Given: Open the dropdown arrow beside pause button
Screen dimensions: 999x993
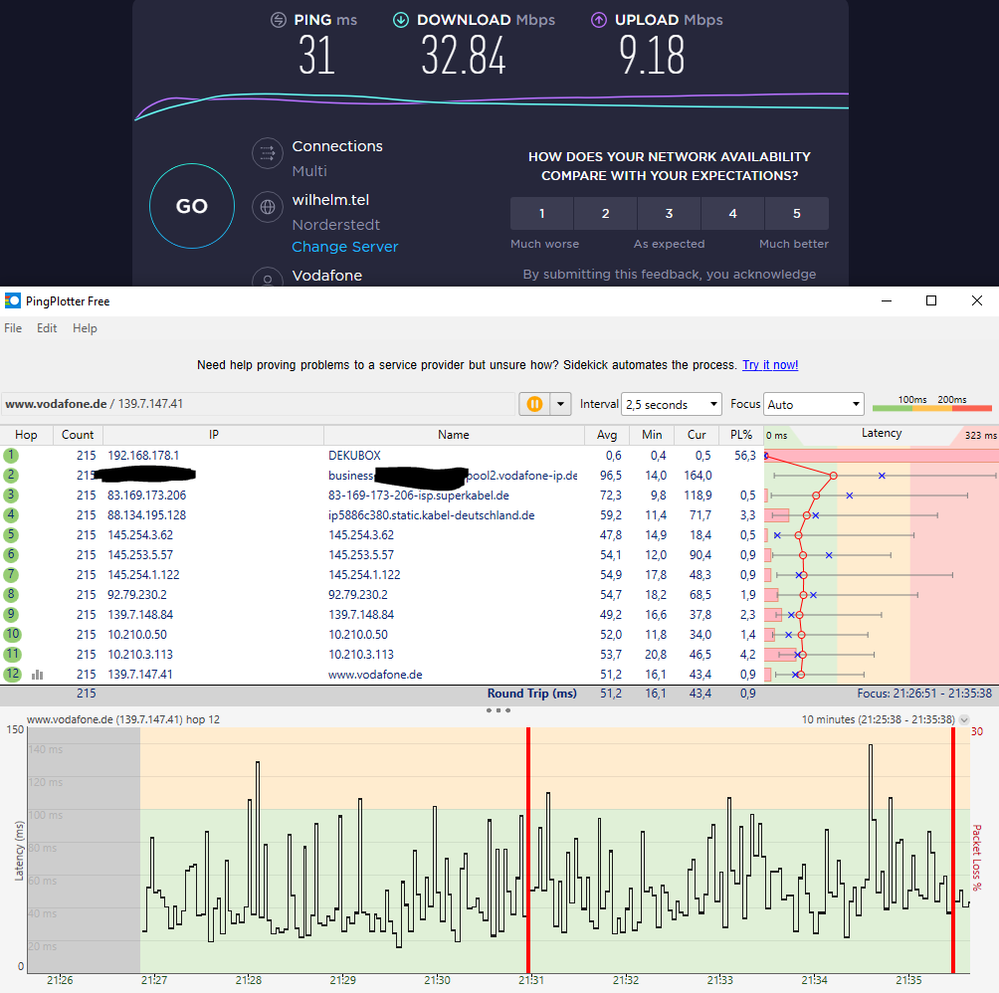Looking at the screenshot, I should pyautogui.click(x=561, y=404).
